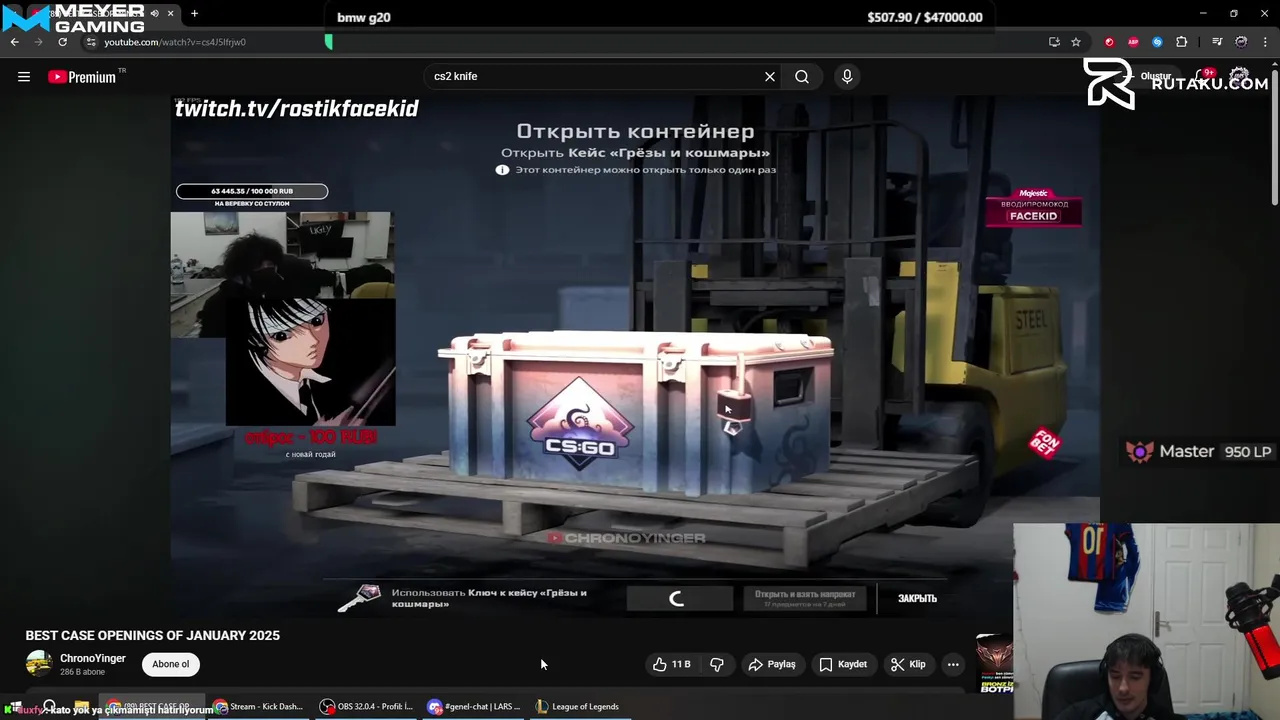Open the ABP adblock extension

coord(1133,42)
